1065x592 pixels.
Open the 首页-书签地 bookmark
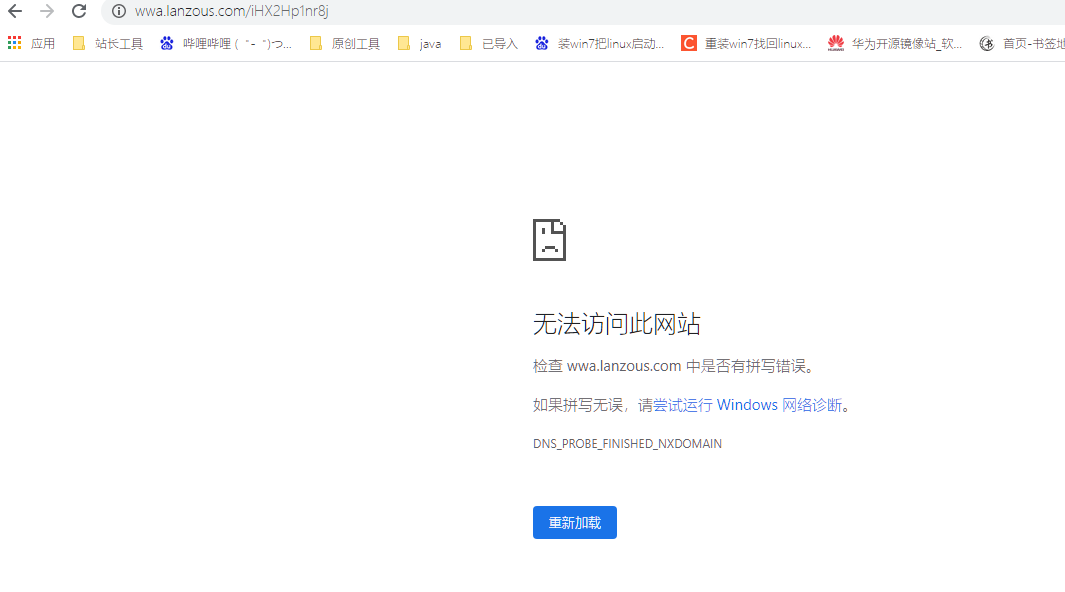1021,43
